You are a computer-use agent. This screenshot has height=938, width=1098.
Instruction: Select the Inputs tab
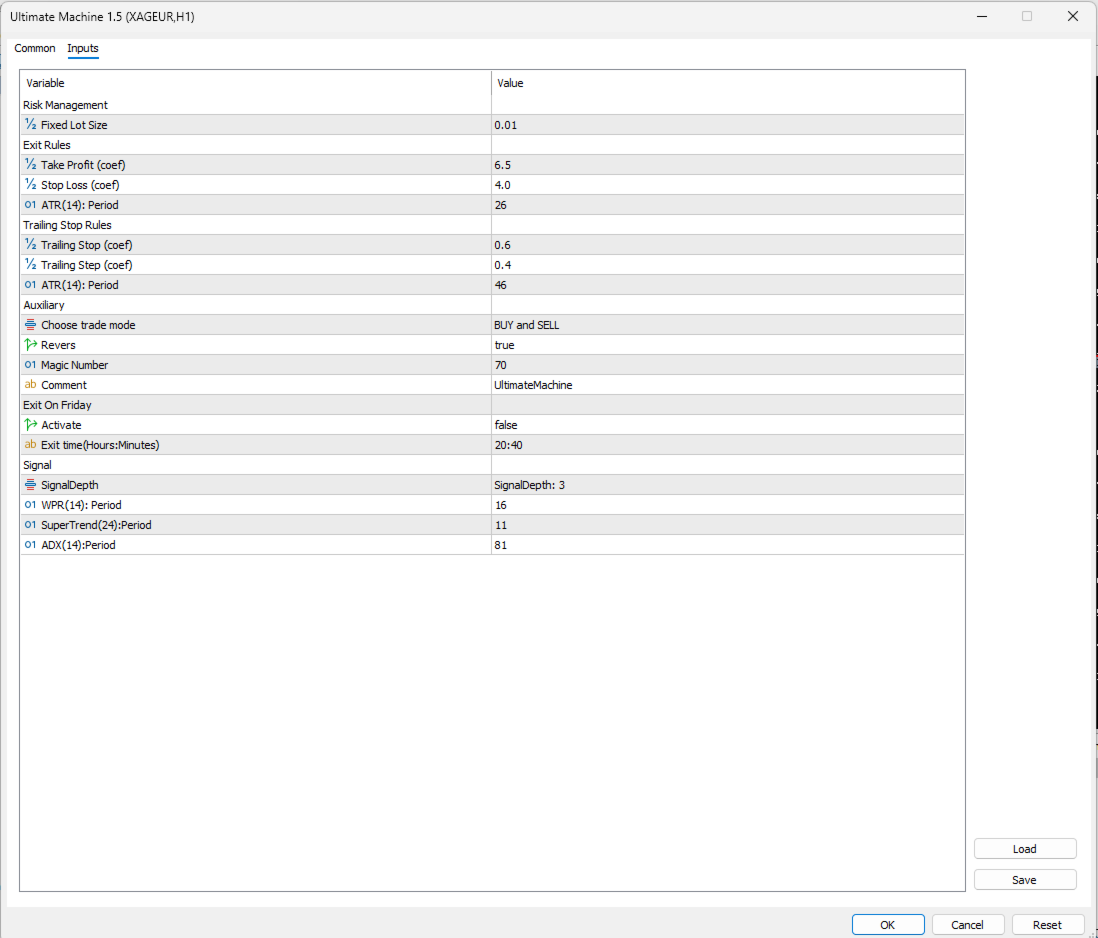tap(83, 48)
